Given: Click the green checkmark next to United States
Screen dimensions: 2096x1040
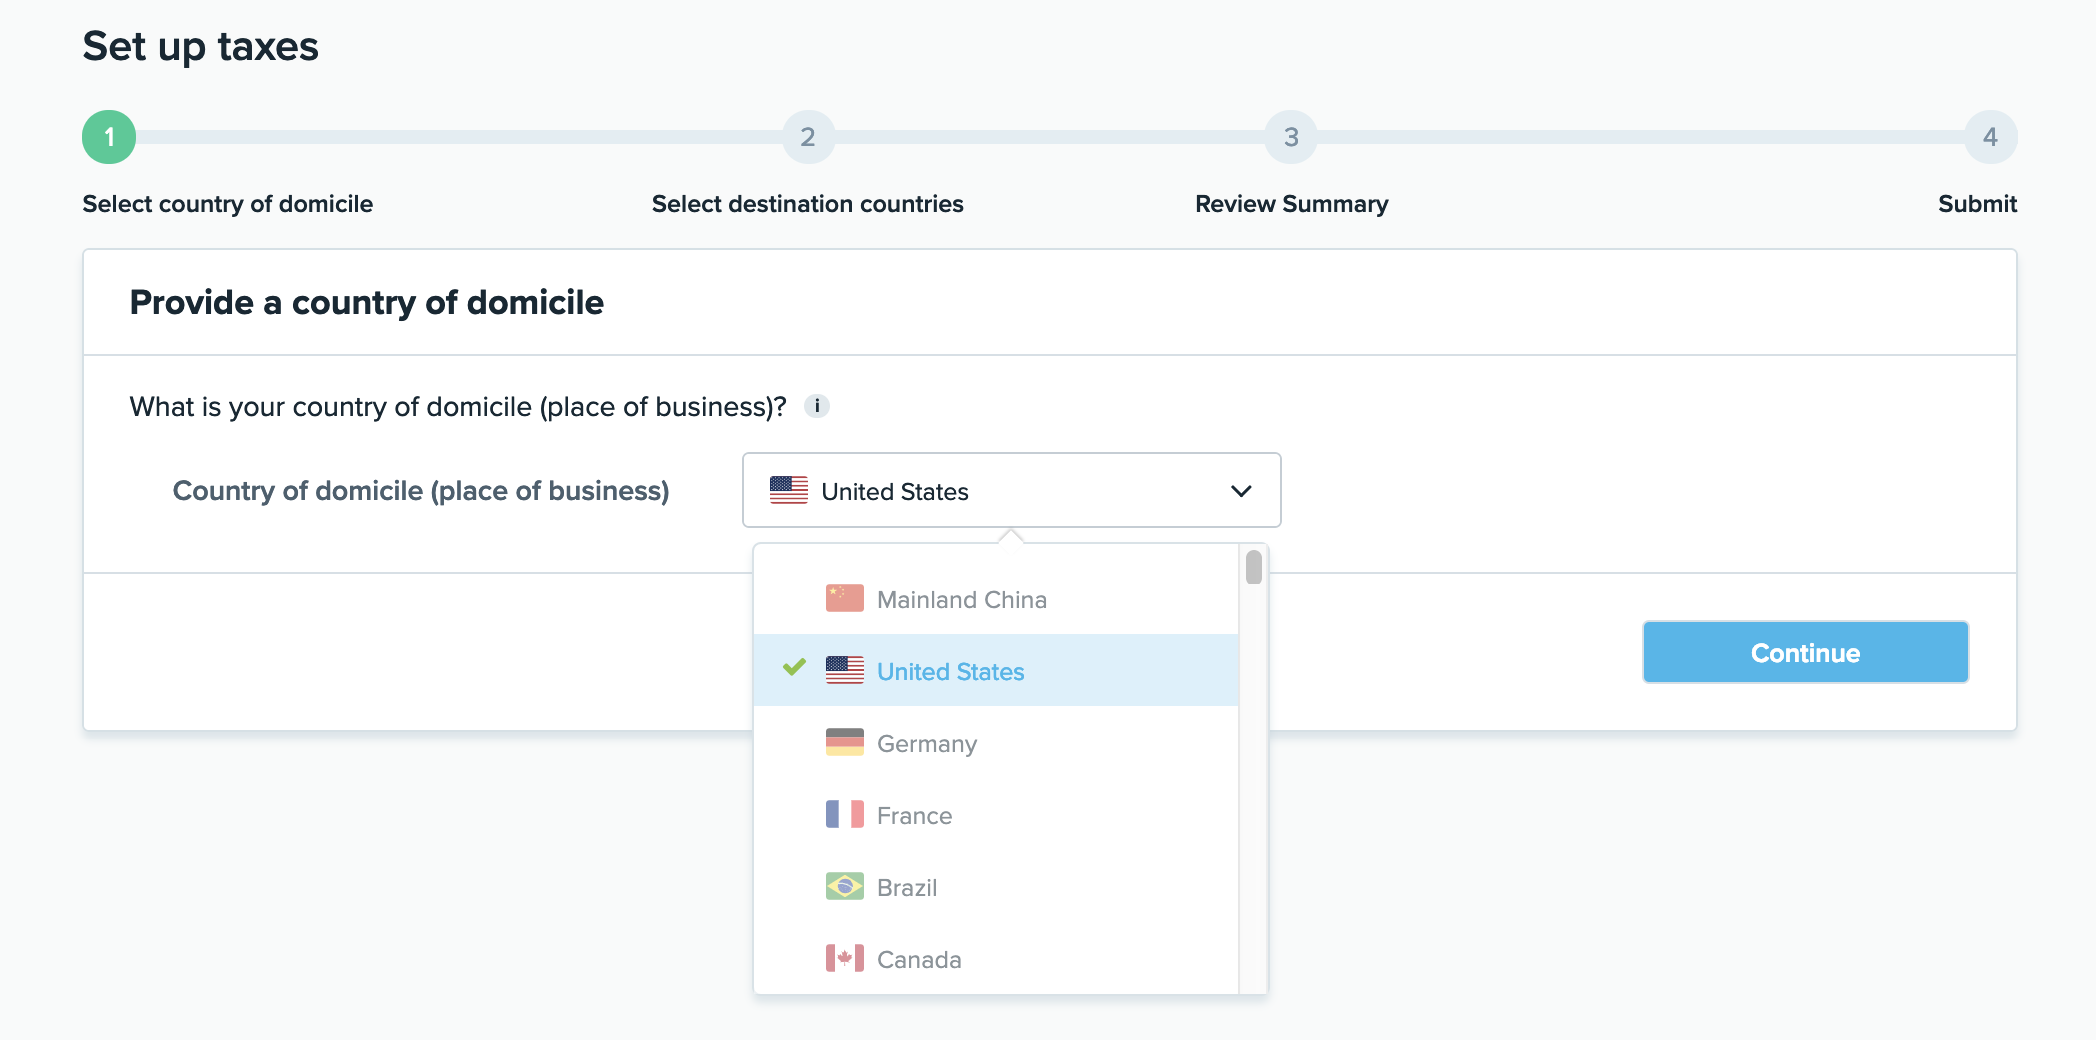Looking at the screenshot, I should (794, 668).
